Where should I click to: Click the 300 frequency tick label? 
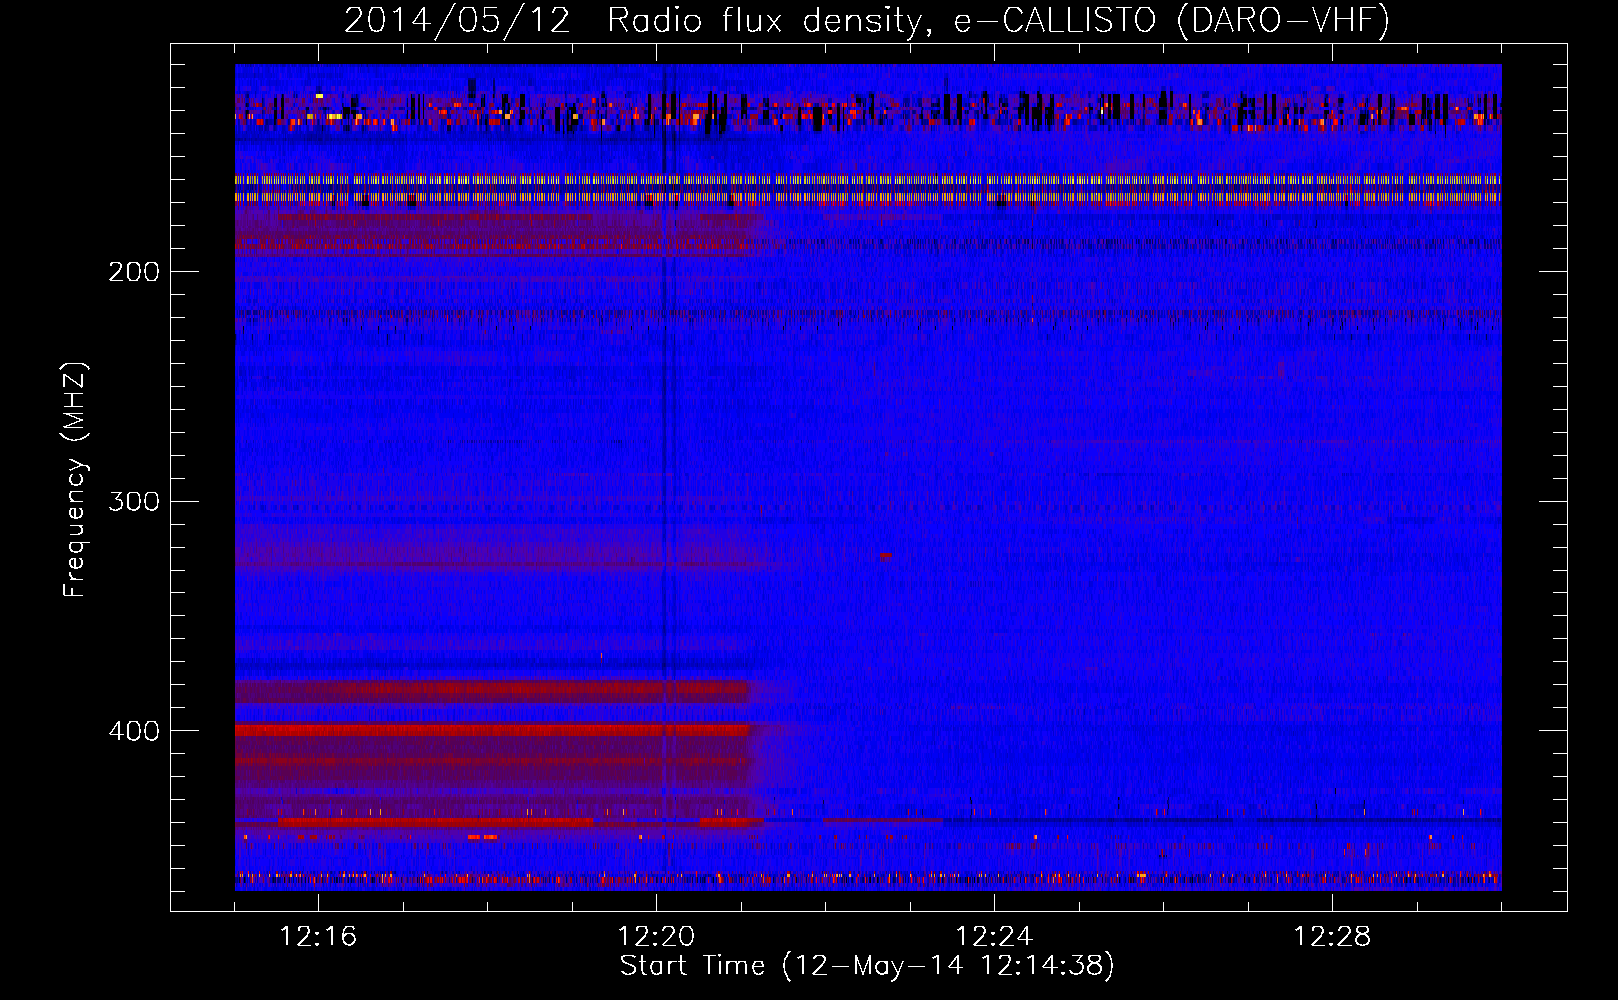click(134, 501)
